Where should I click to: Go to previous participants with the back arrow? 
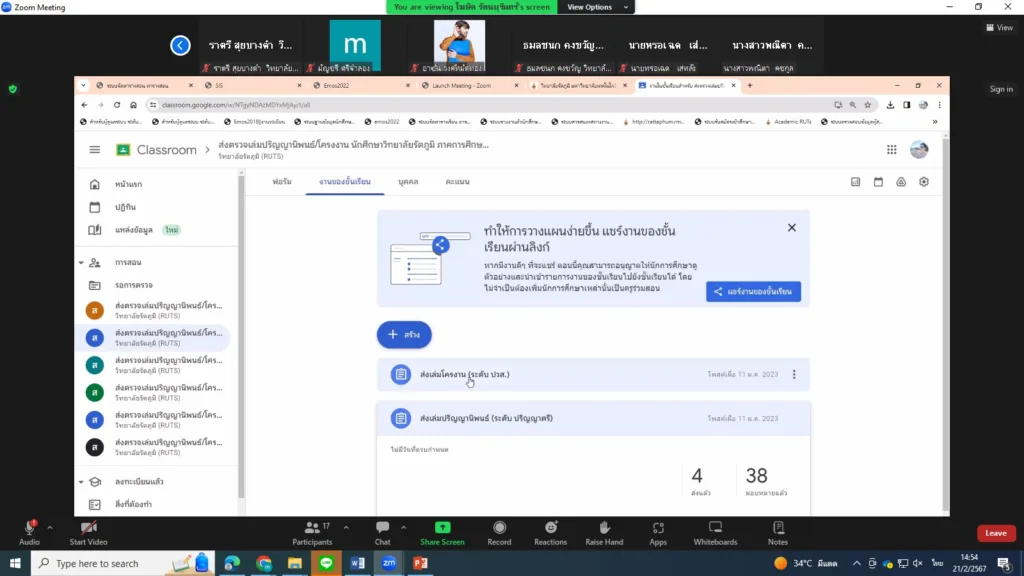pyautogui.click(x=180, y=45)
